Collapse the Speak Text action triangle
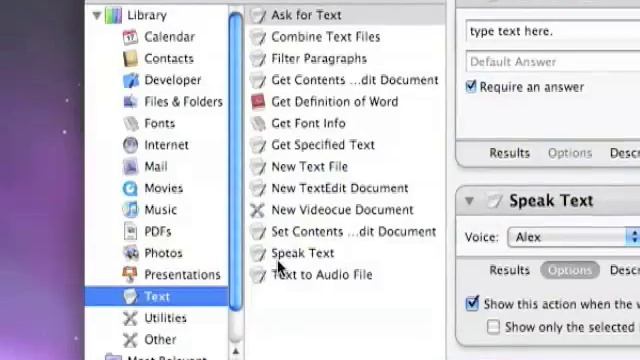Image resolution: width=640 pixels, height=360 pixels. tap(469, 200)
